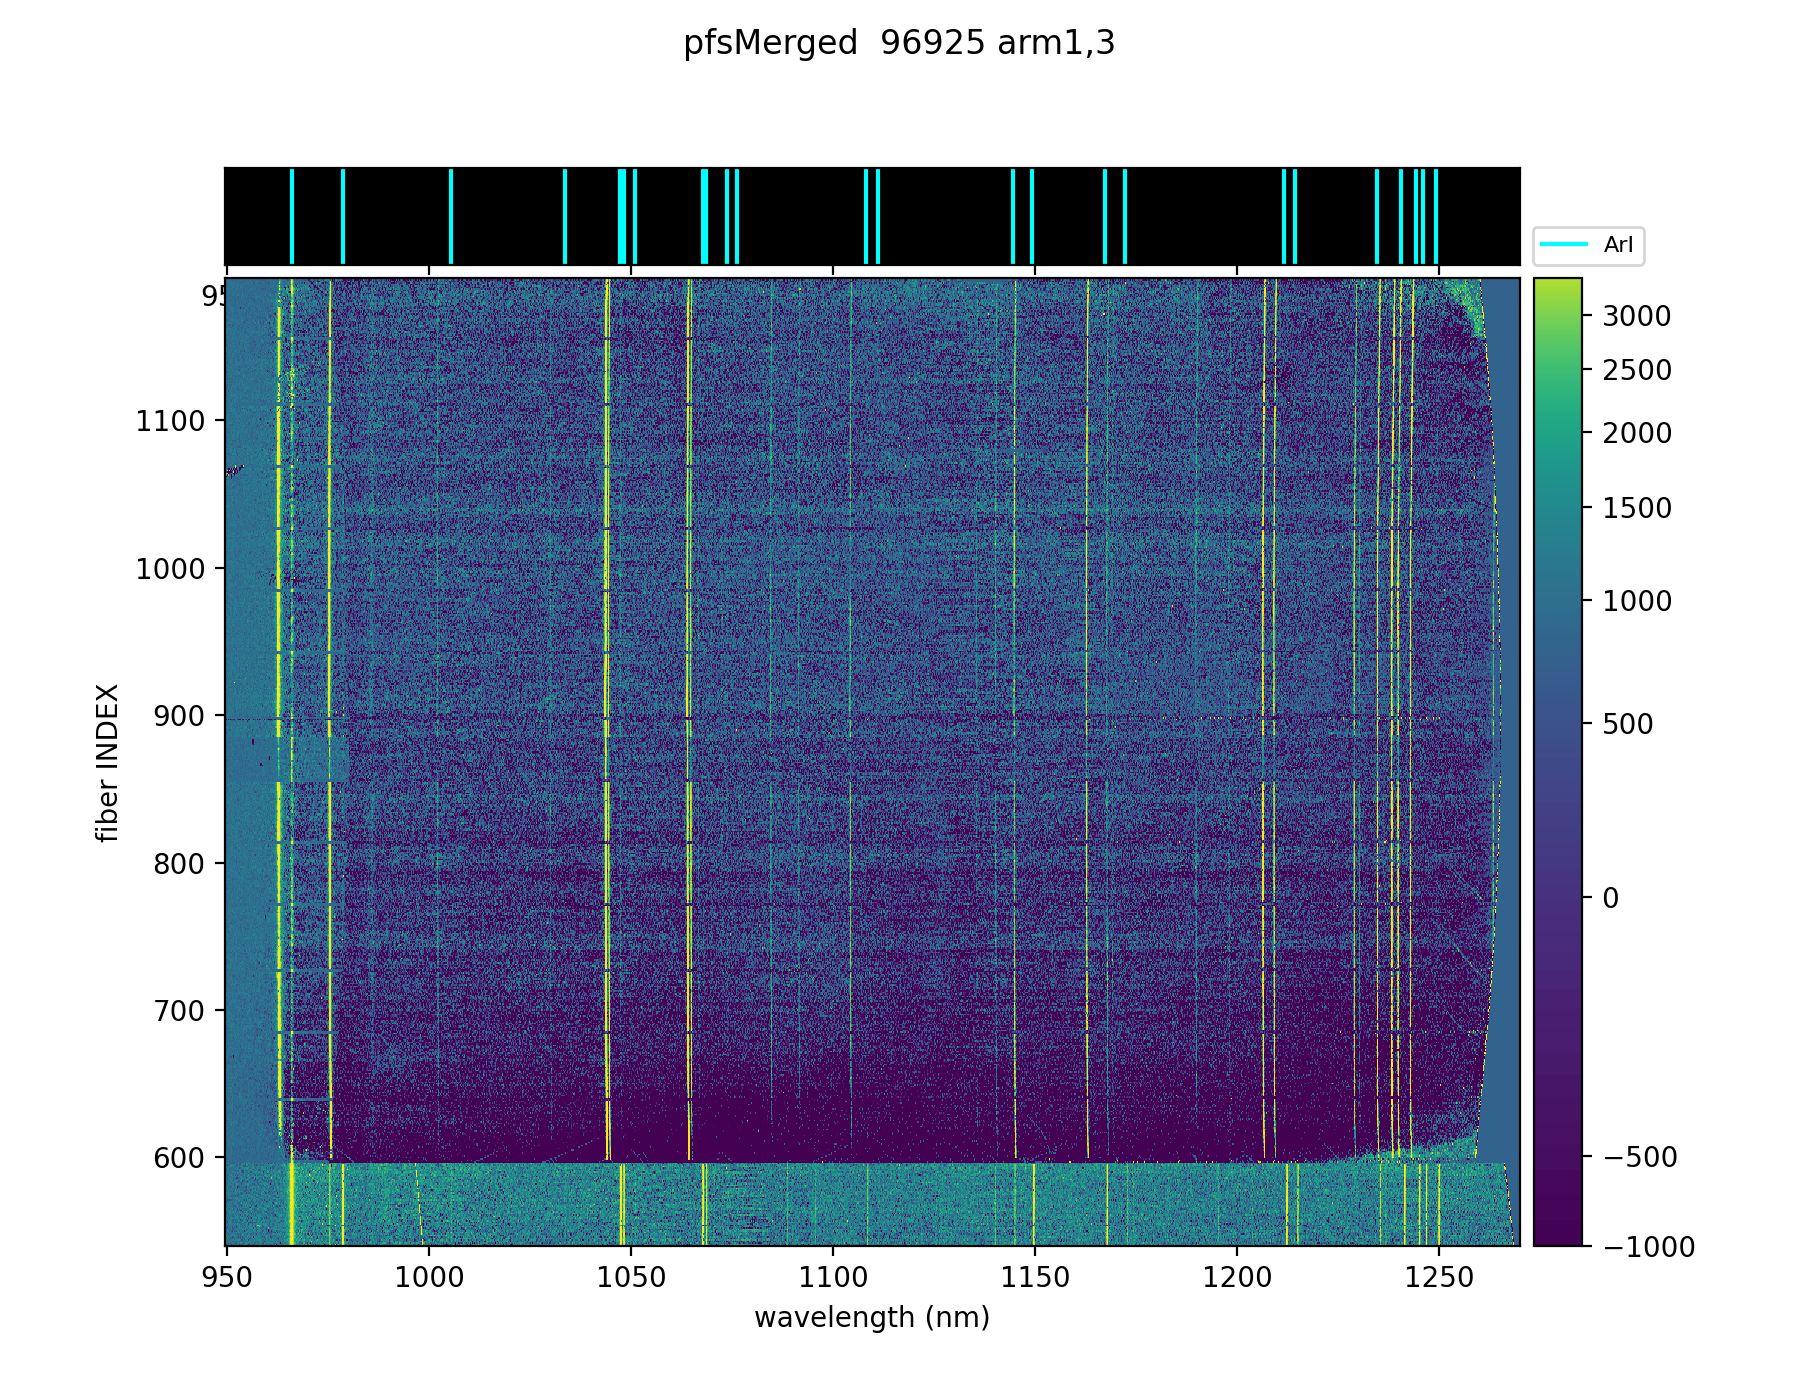This screenshot has width=1800, height=1400.
Task: Click the 1100 x-axis wavelength tick label
Action: [832, 1277]
